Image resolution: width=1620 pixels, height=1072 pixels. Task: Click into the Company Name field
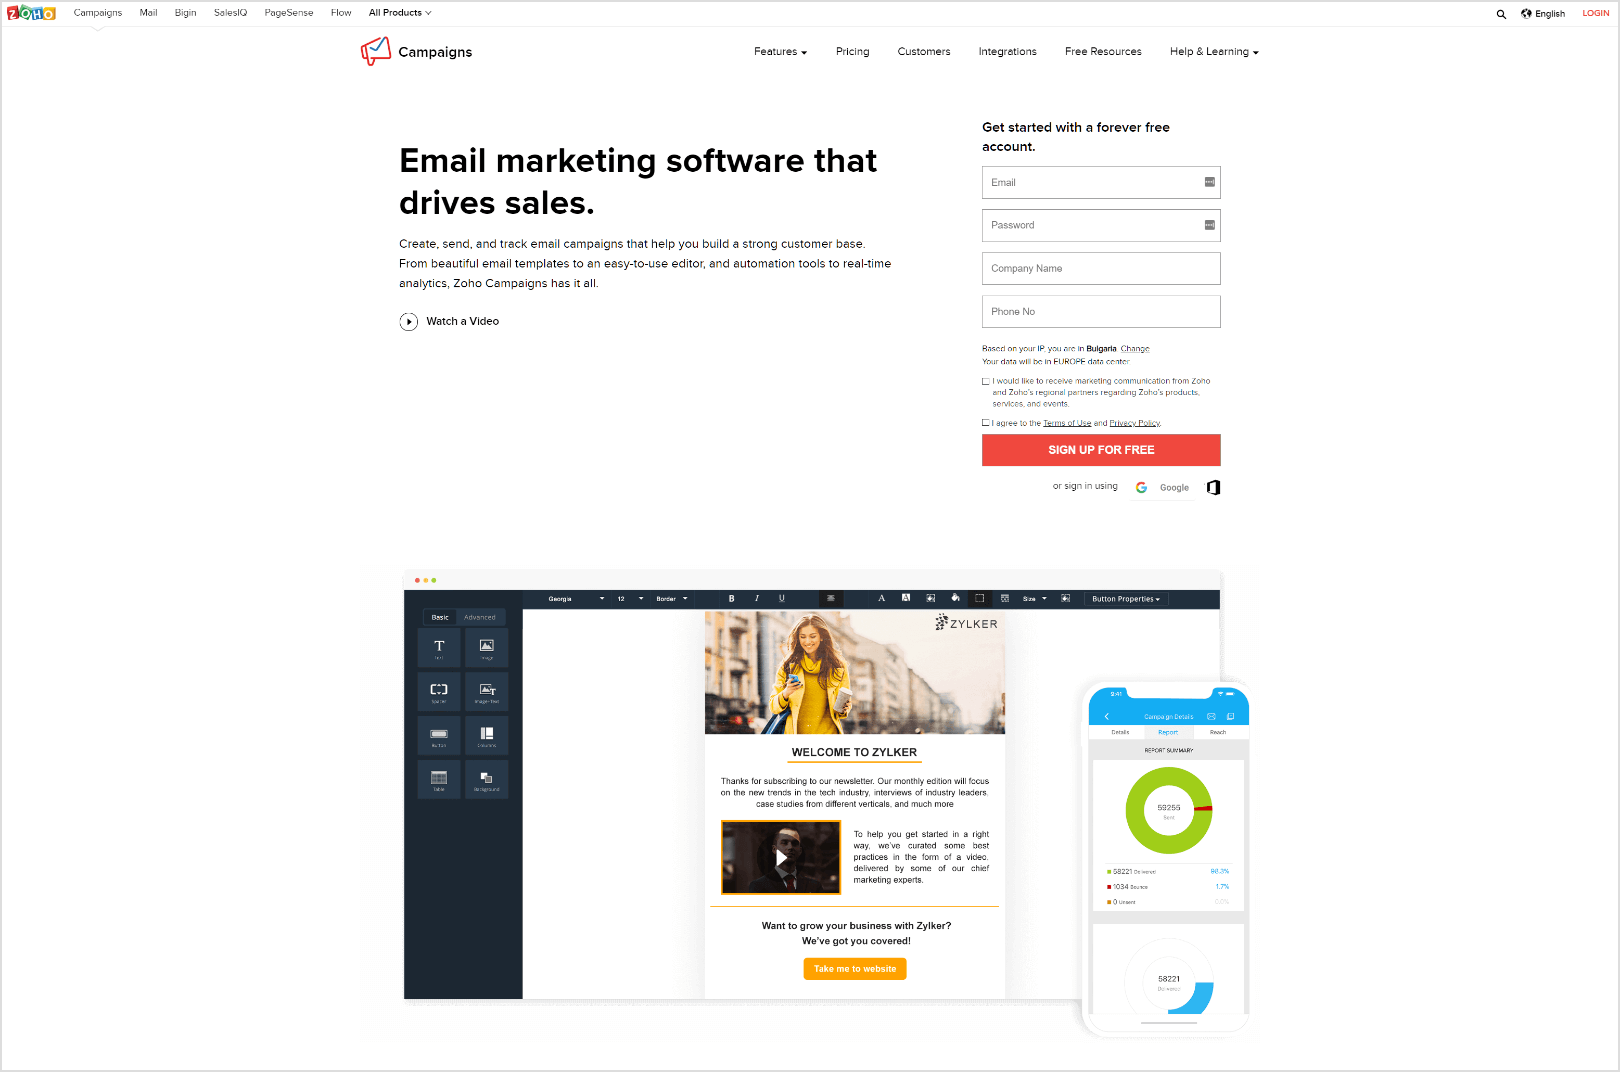[1101, 268]
